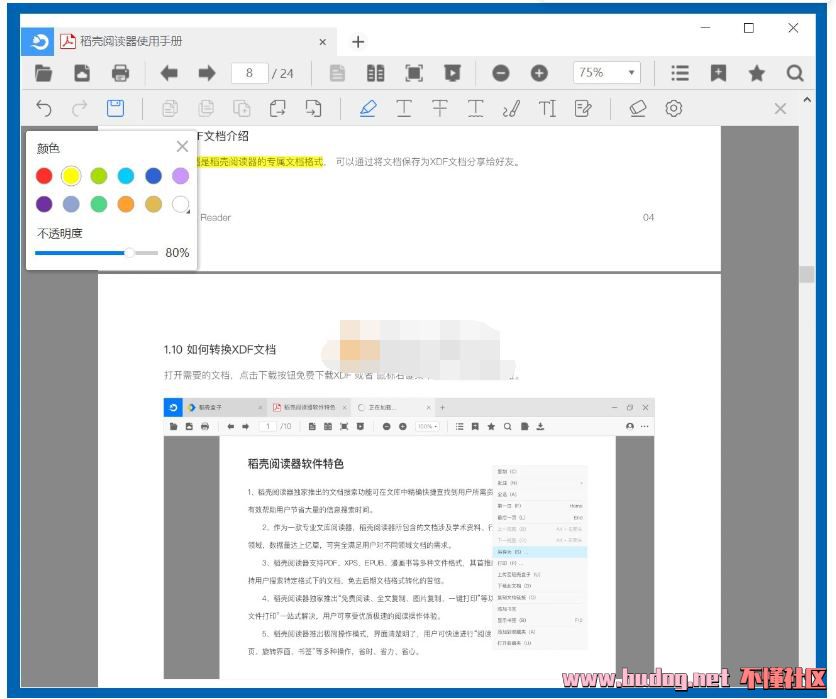Click the opacity slider handle
This screenshot has width=836, height=699.
pos(129,253)
